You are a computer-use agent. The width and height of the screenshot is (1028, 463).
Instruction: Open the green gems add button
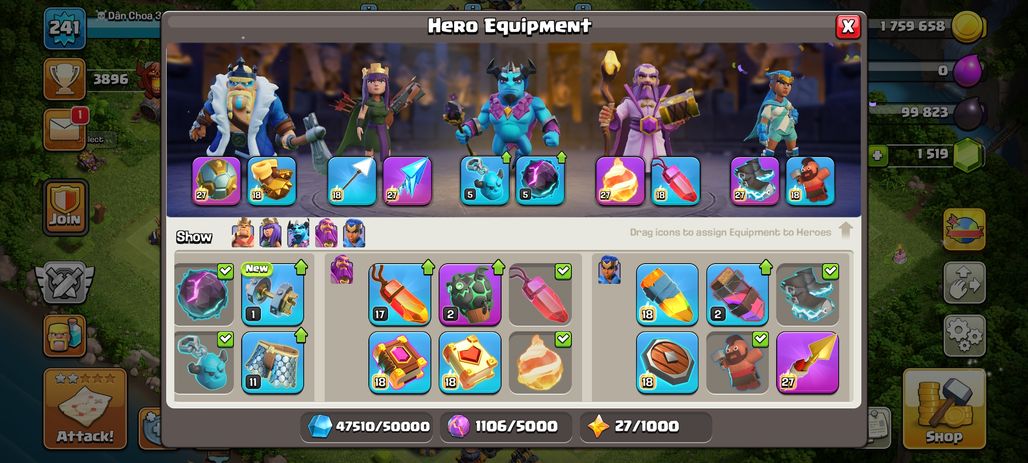(877, 156)
